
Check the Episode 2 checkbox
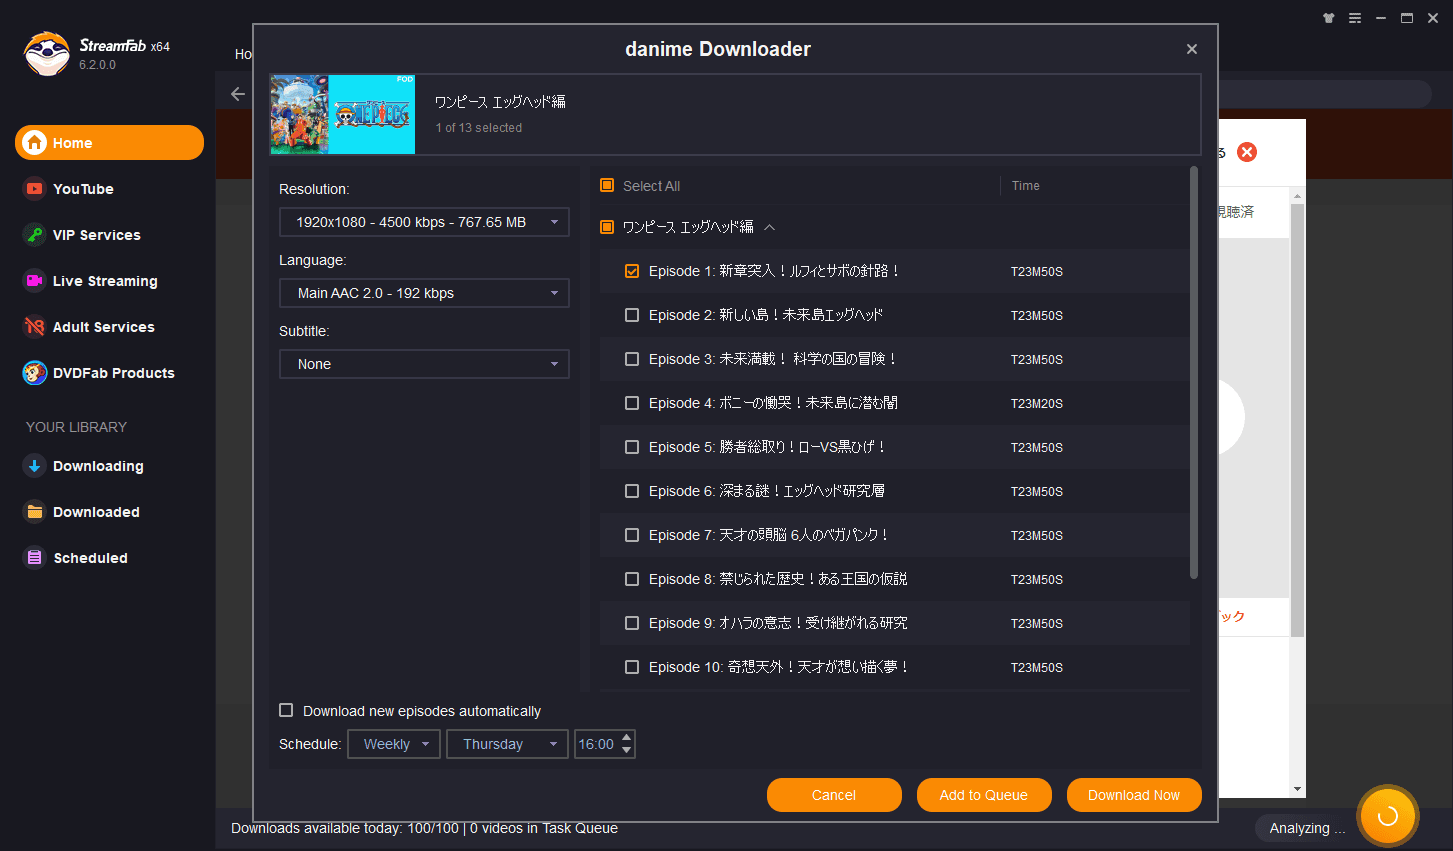coord(632,315)
